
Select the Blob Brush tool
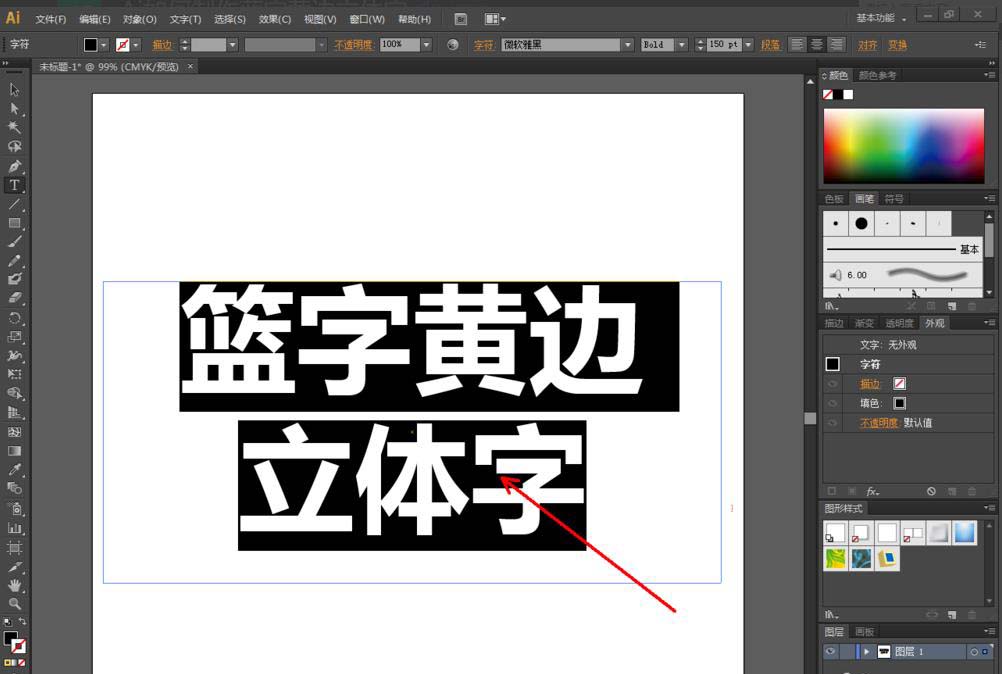[x=14, y=279]
